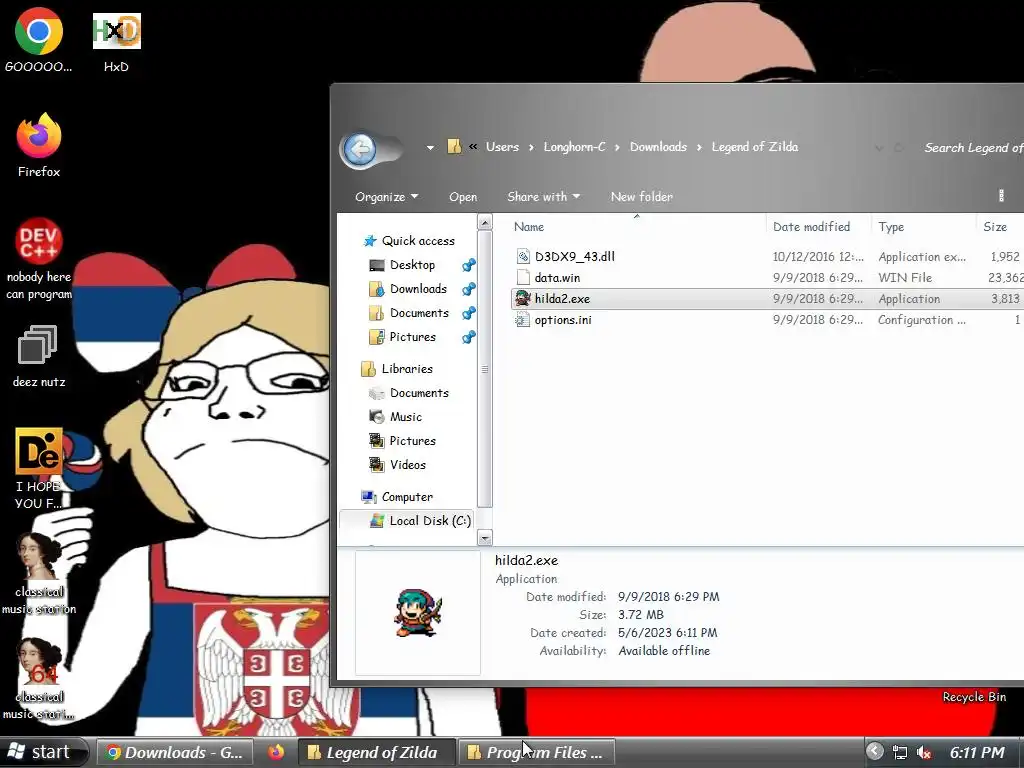The height and width of the screenshot is (768, 1024).
Task: Select Desktop under Quick access
Action: point(412,265)
